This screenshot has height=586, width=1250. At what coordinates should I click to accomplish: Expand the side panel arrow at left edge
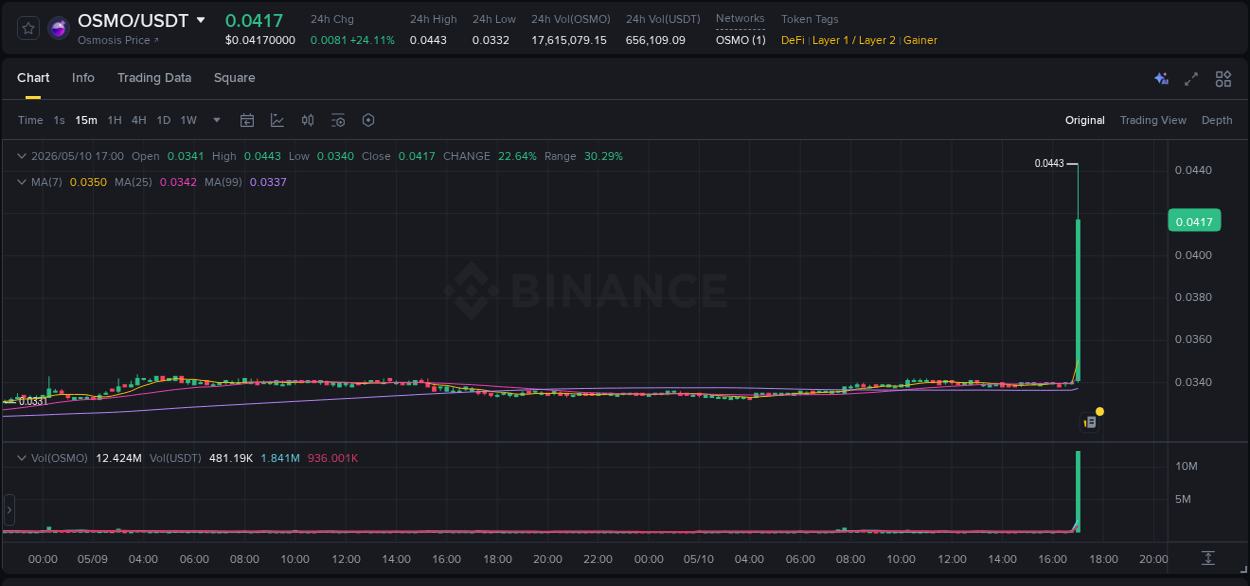(9, 510)
